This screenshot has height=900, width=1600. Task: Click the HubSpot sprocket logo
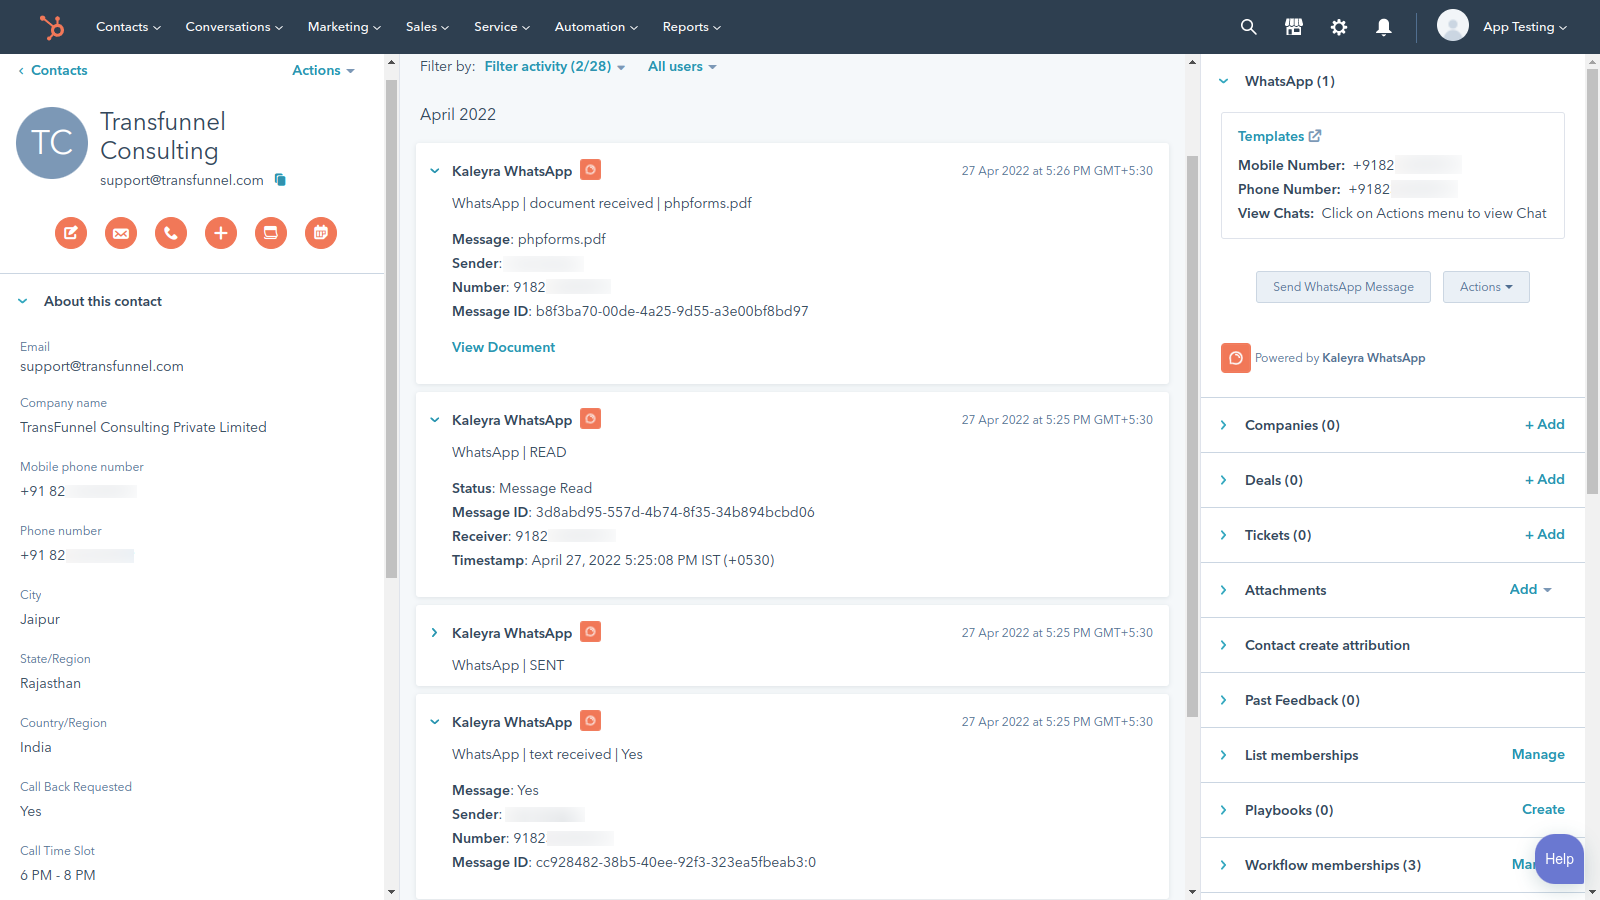[51, 27]
